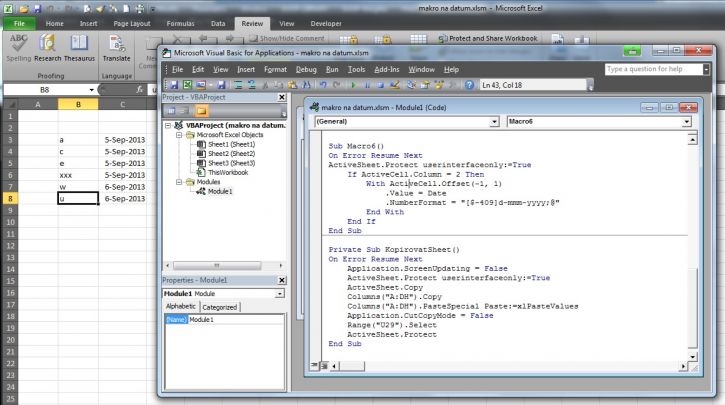This screenshot has width=725, height=405.
Task: Open the Thesaurus in Excel ribbon
Action: [79, 48]
